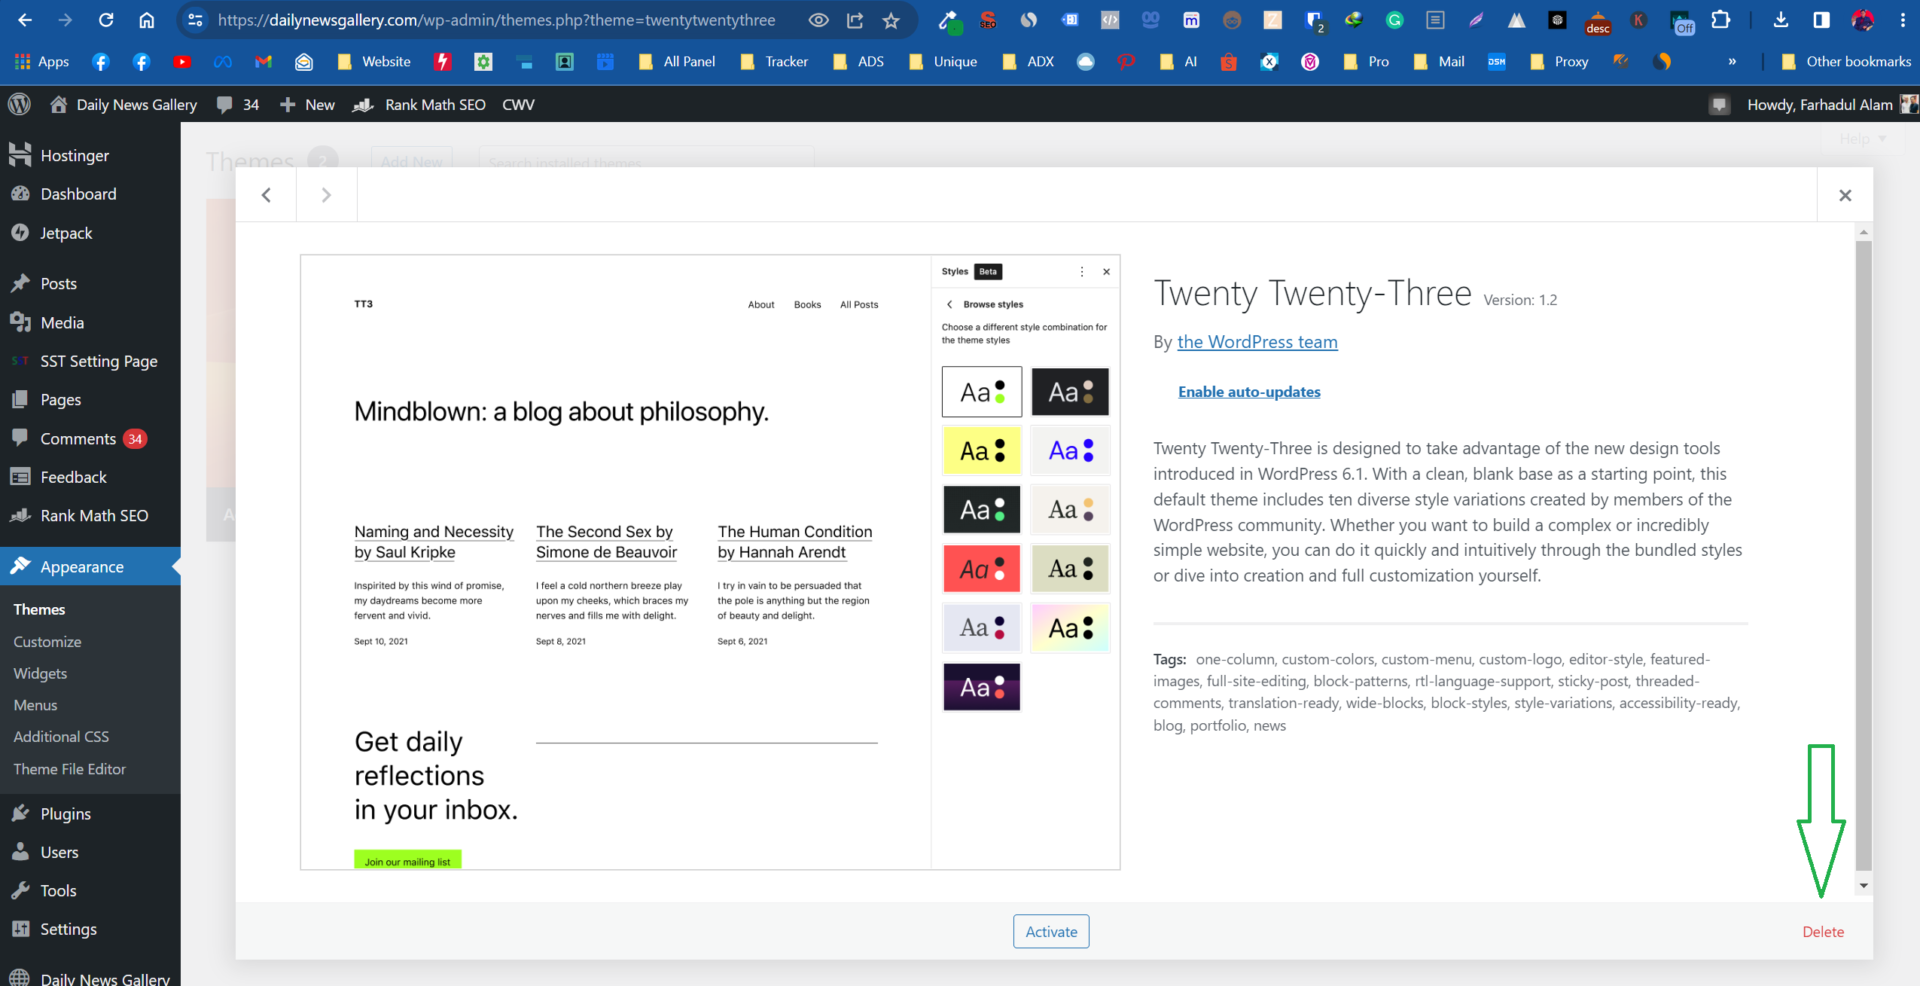Open the Proxy bookmarks folder
The image size is (1920, 986).
1560,62
